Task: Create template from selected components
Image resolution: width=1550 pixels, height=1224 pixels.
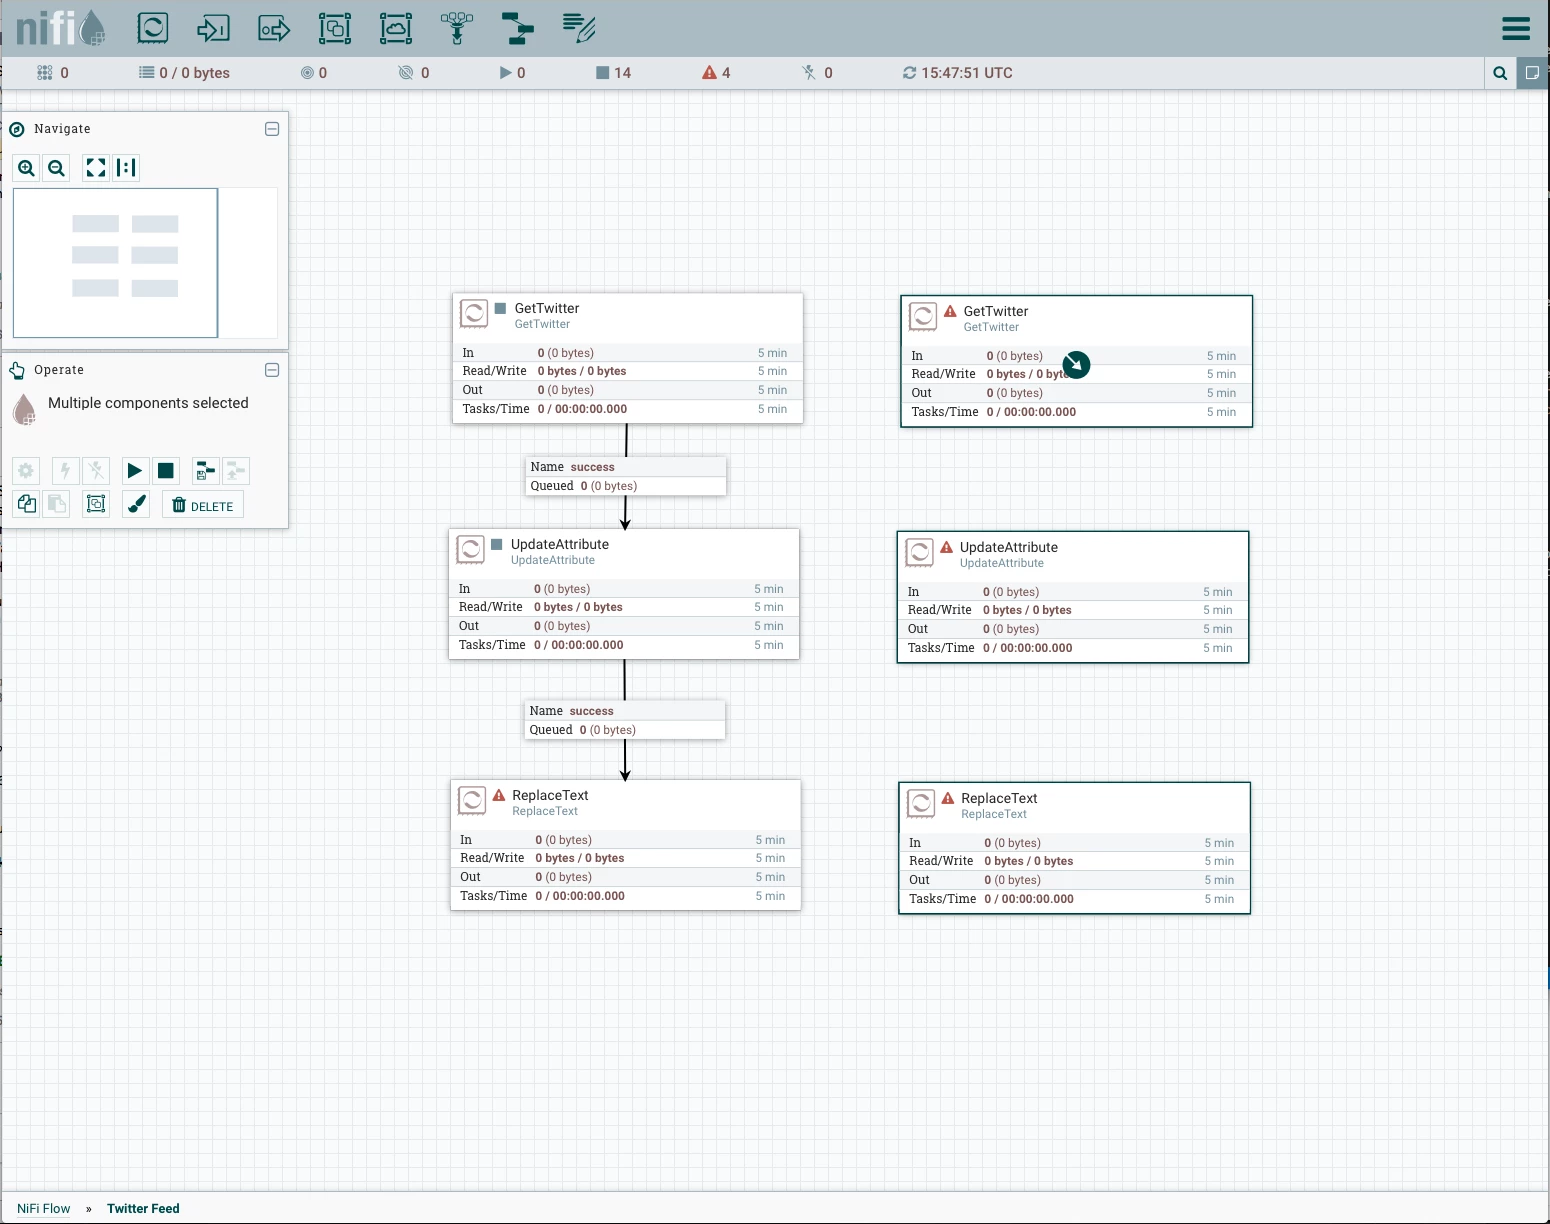Action: 206,471
